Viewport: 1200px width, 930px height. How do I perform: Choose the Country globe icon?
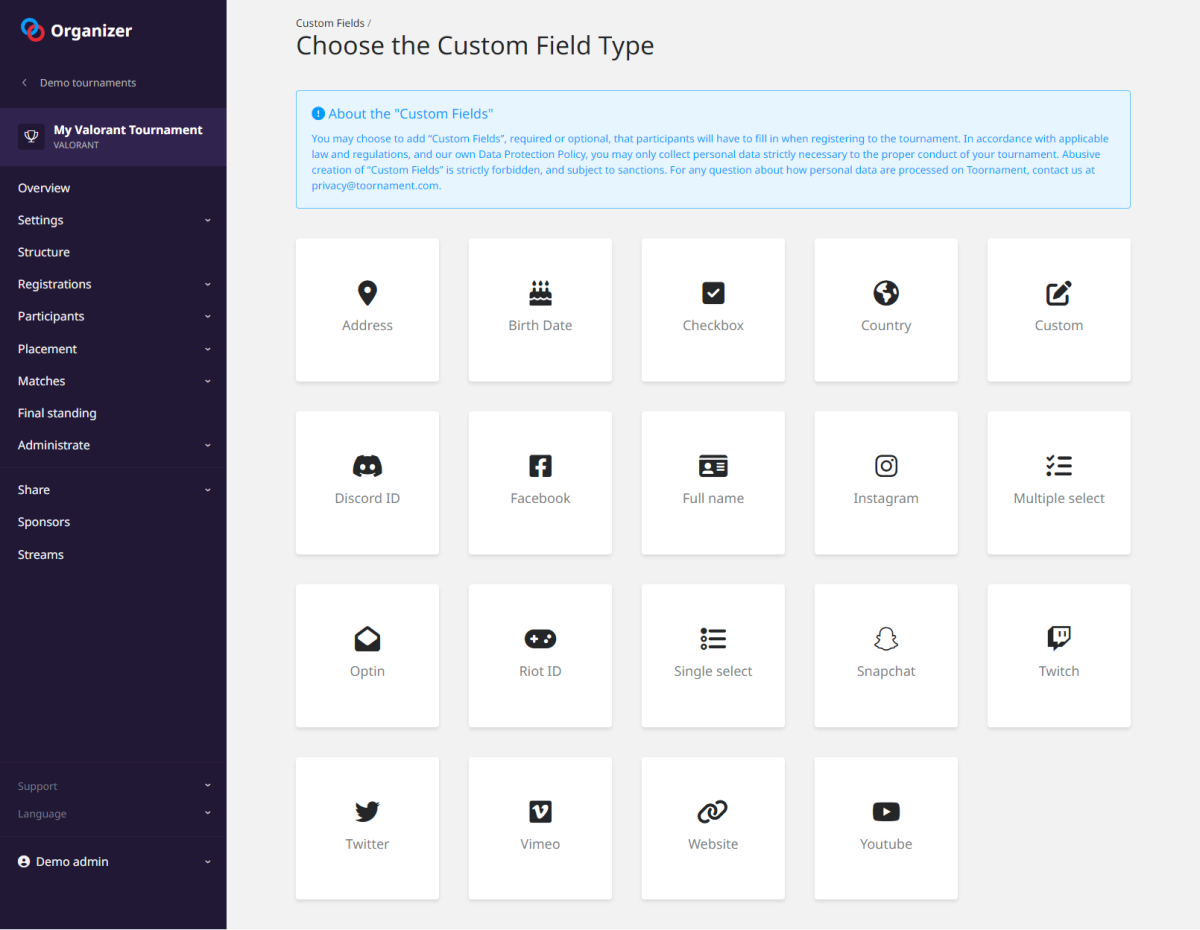click(x=885, y=293)
